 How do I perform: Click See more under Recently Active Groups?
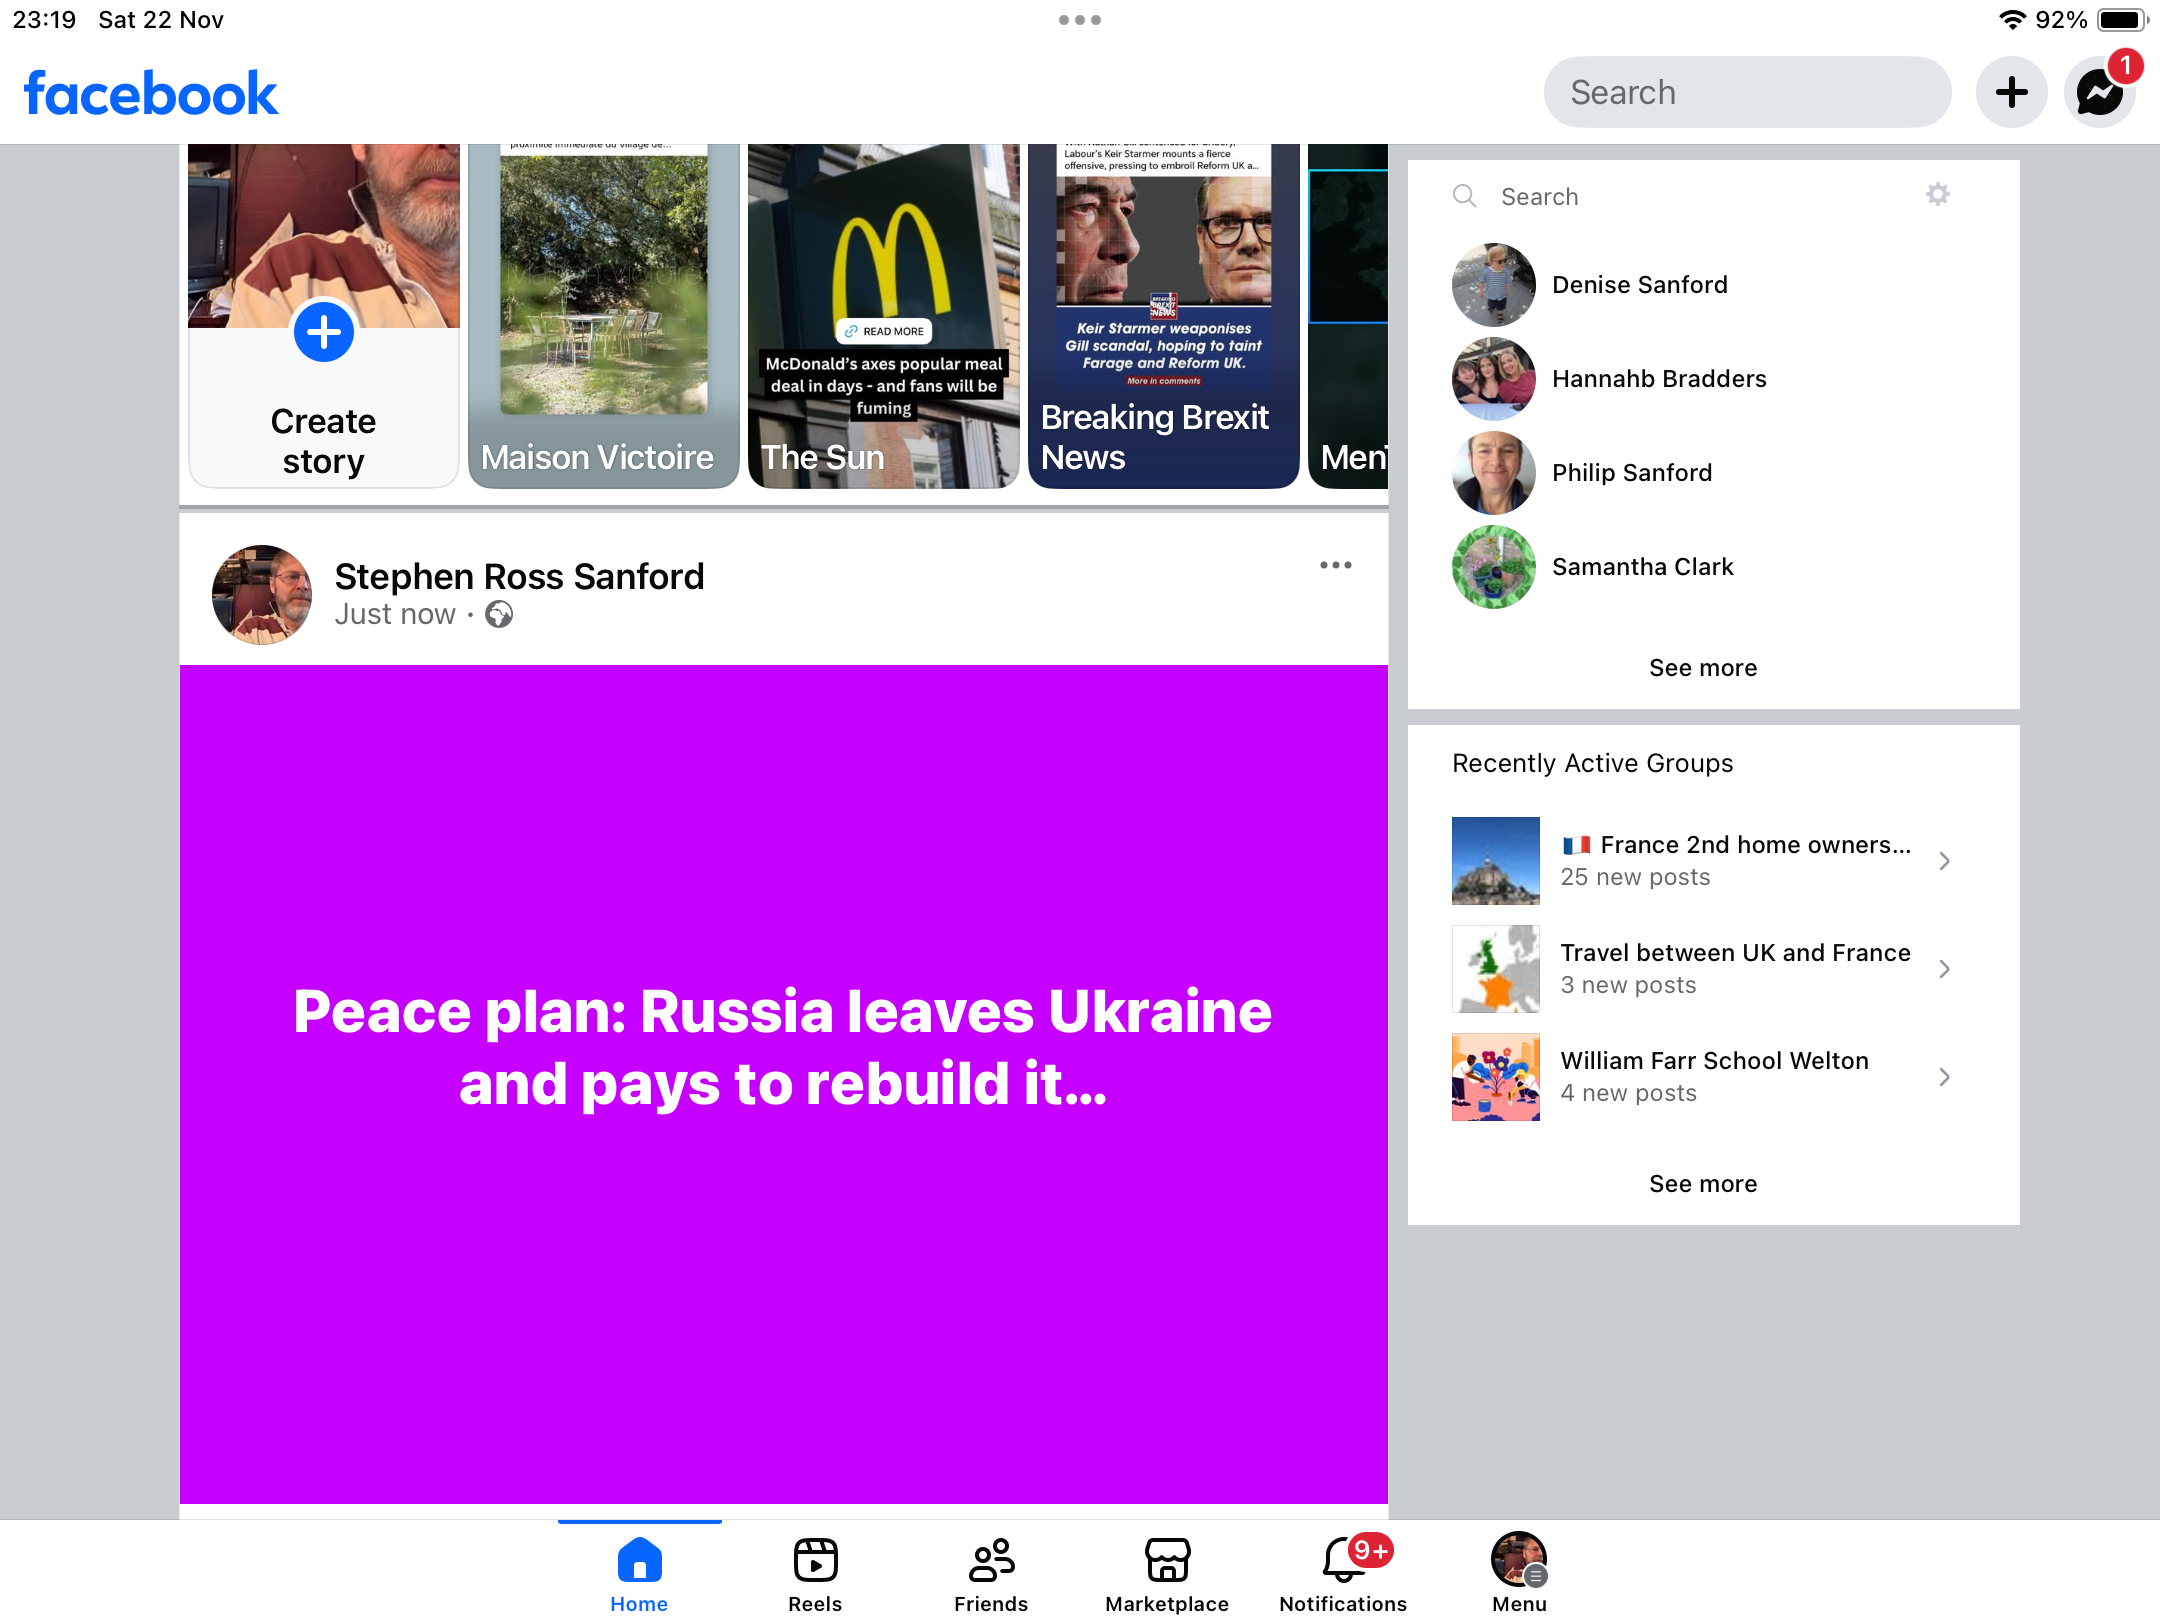tap(1702, 1184)
